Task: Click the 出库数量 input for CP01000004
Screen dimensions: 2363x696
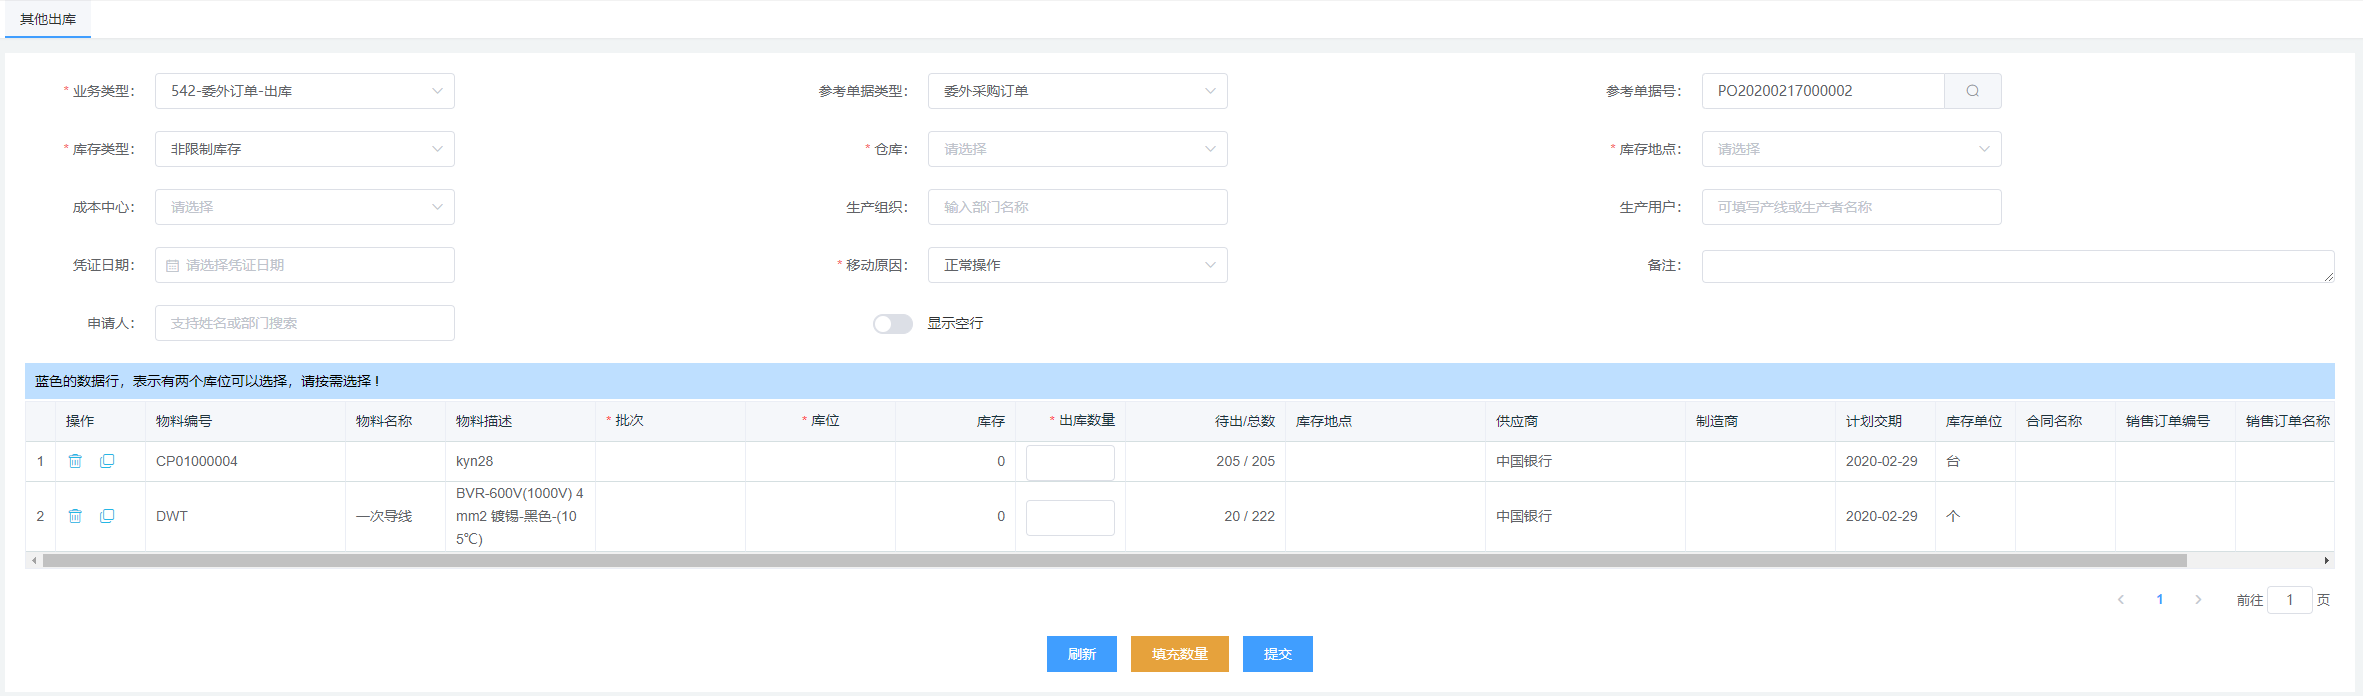Action: (x=1070, y=462)
